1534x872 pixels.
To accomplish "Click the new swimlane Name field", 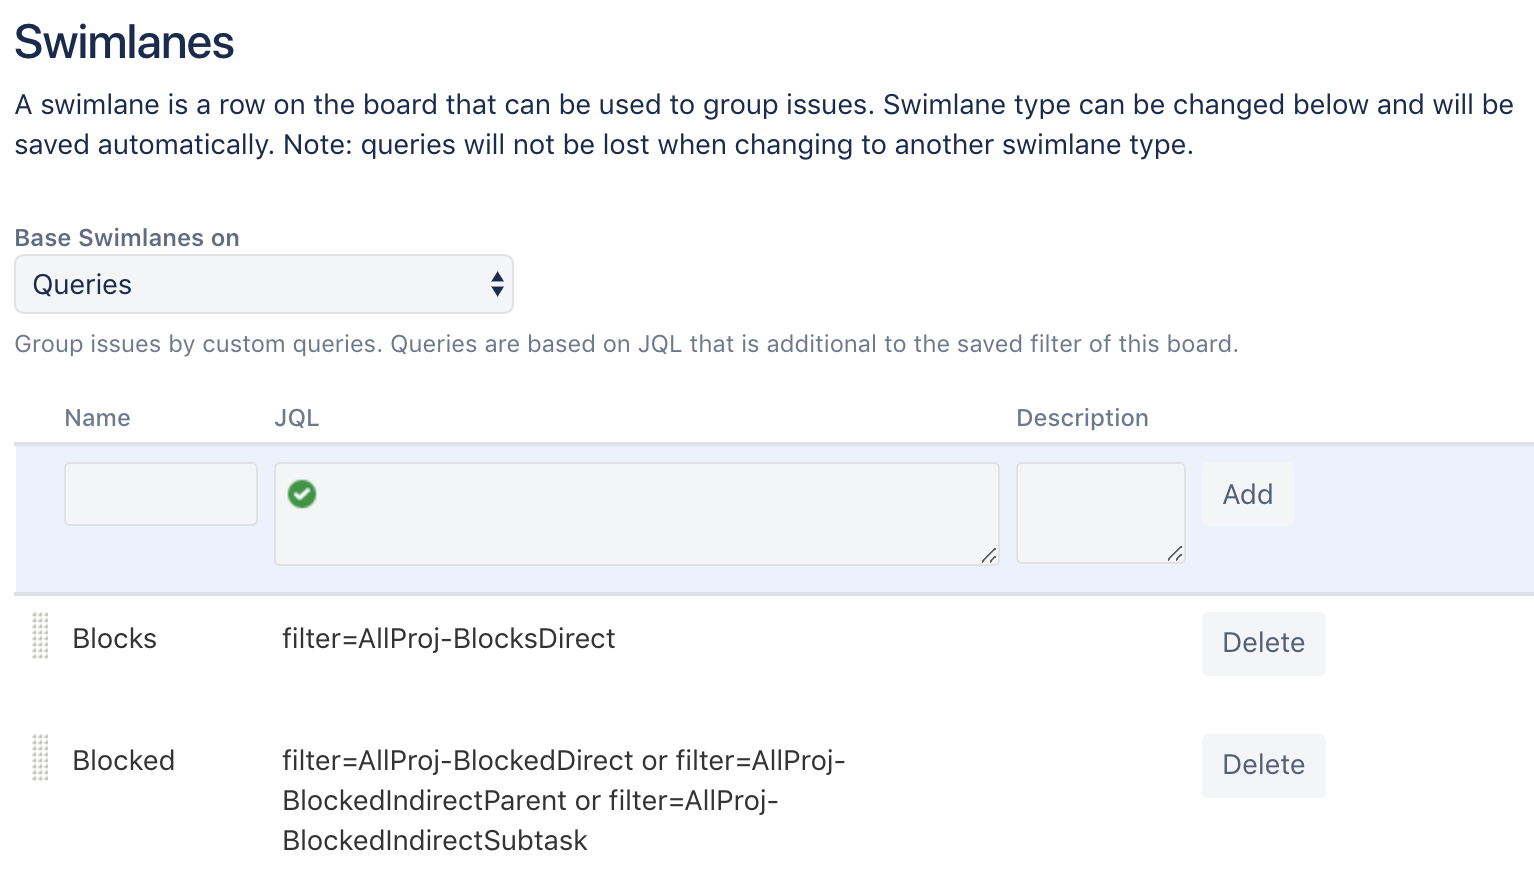I will click(x=160, y=494).
